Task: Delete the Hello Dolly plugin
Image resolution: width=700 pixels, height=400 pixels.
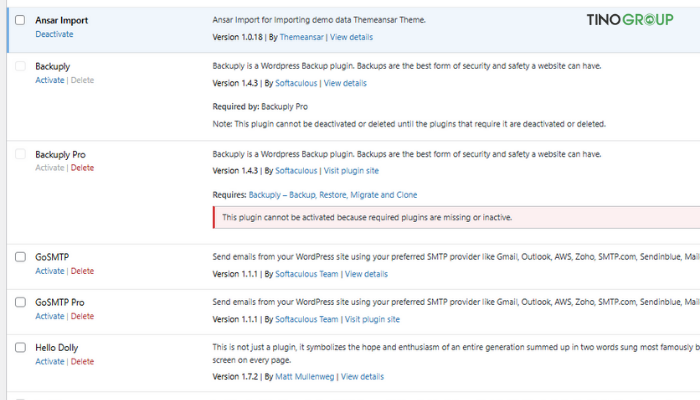Action: pyautogui.click(x=82, y=362)
